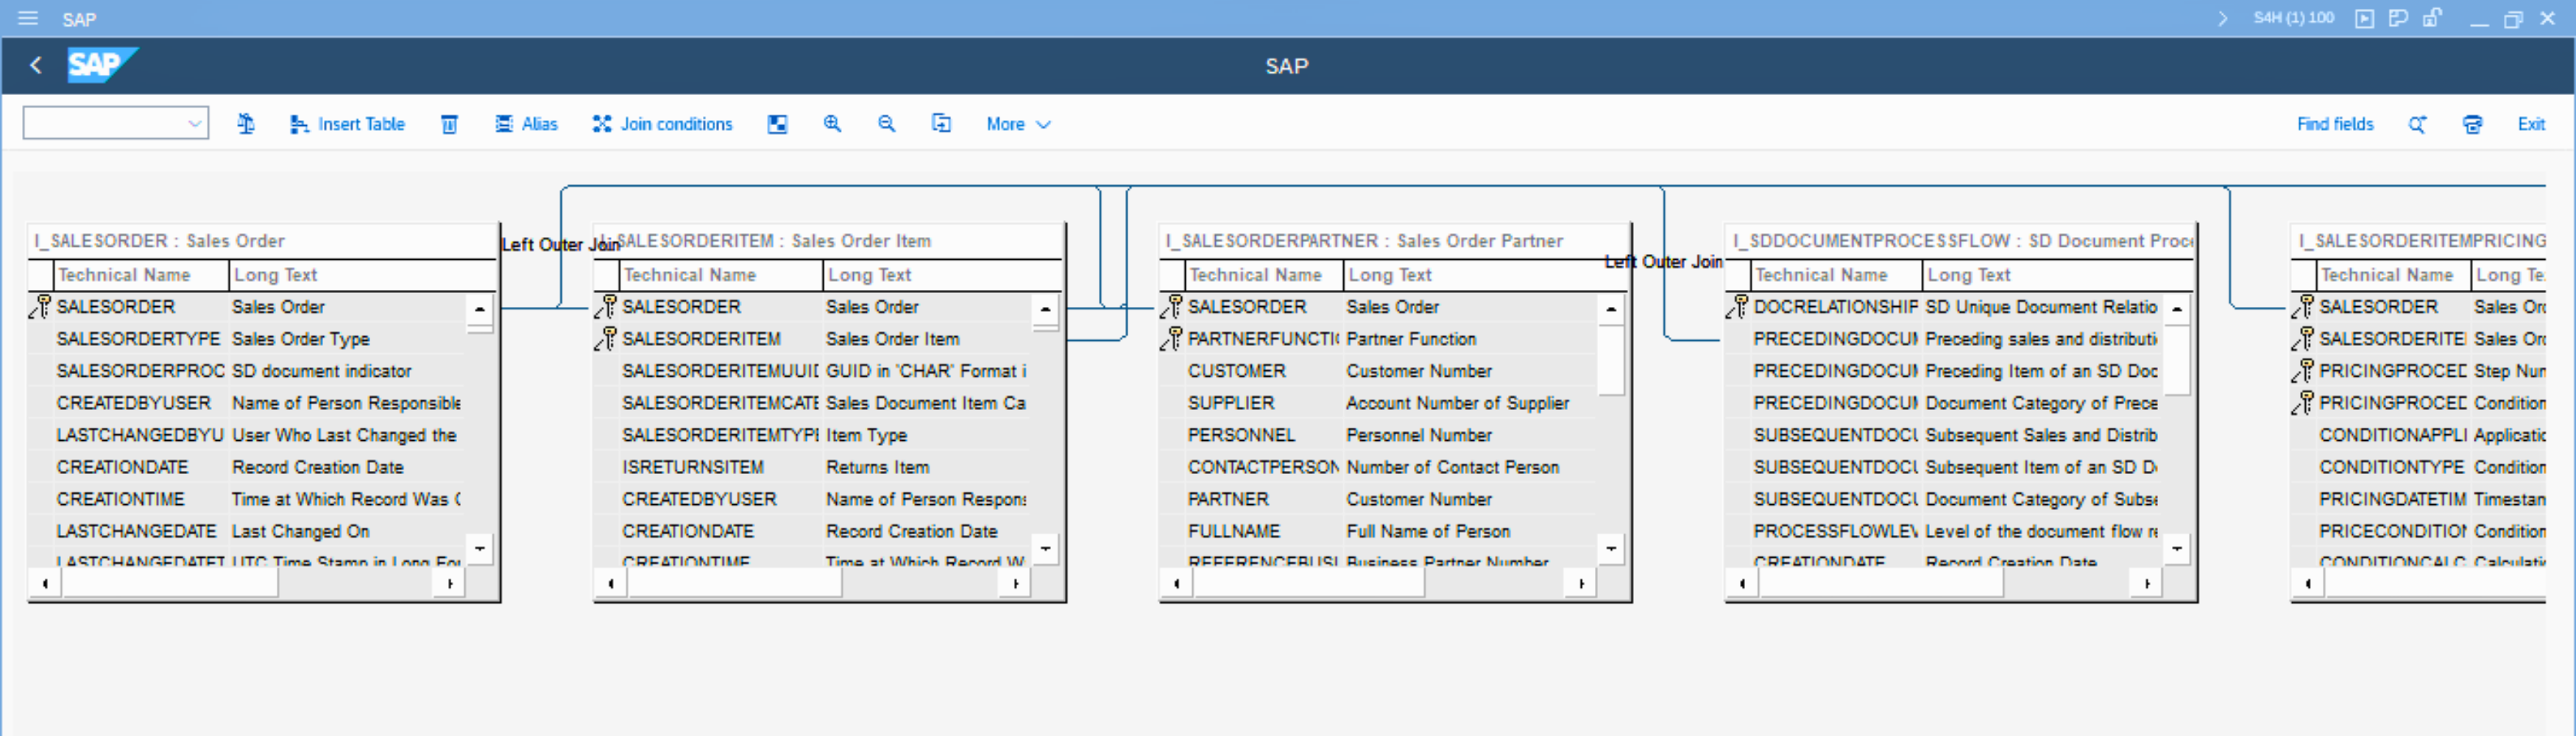2576x736 pixels.
Task: Click the print icon in toolbar
Action: point(2472,124)
